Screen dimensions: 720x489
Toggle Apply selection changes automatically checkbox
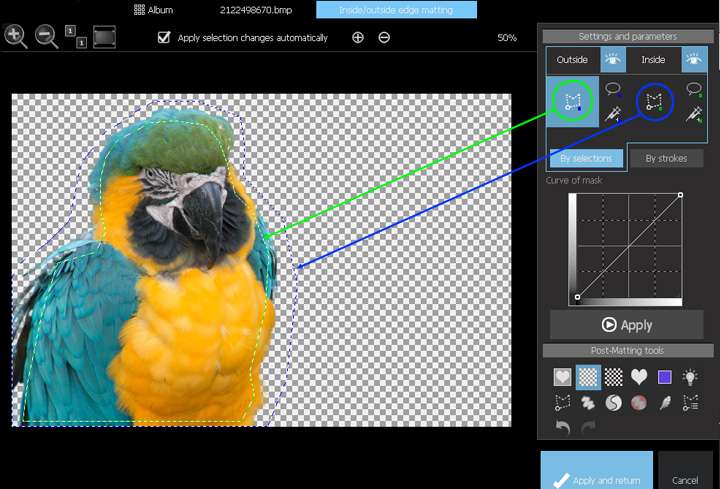164,37
